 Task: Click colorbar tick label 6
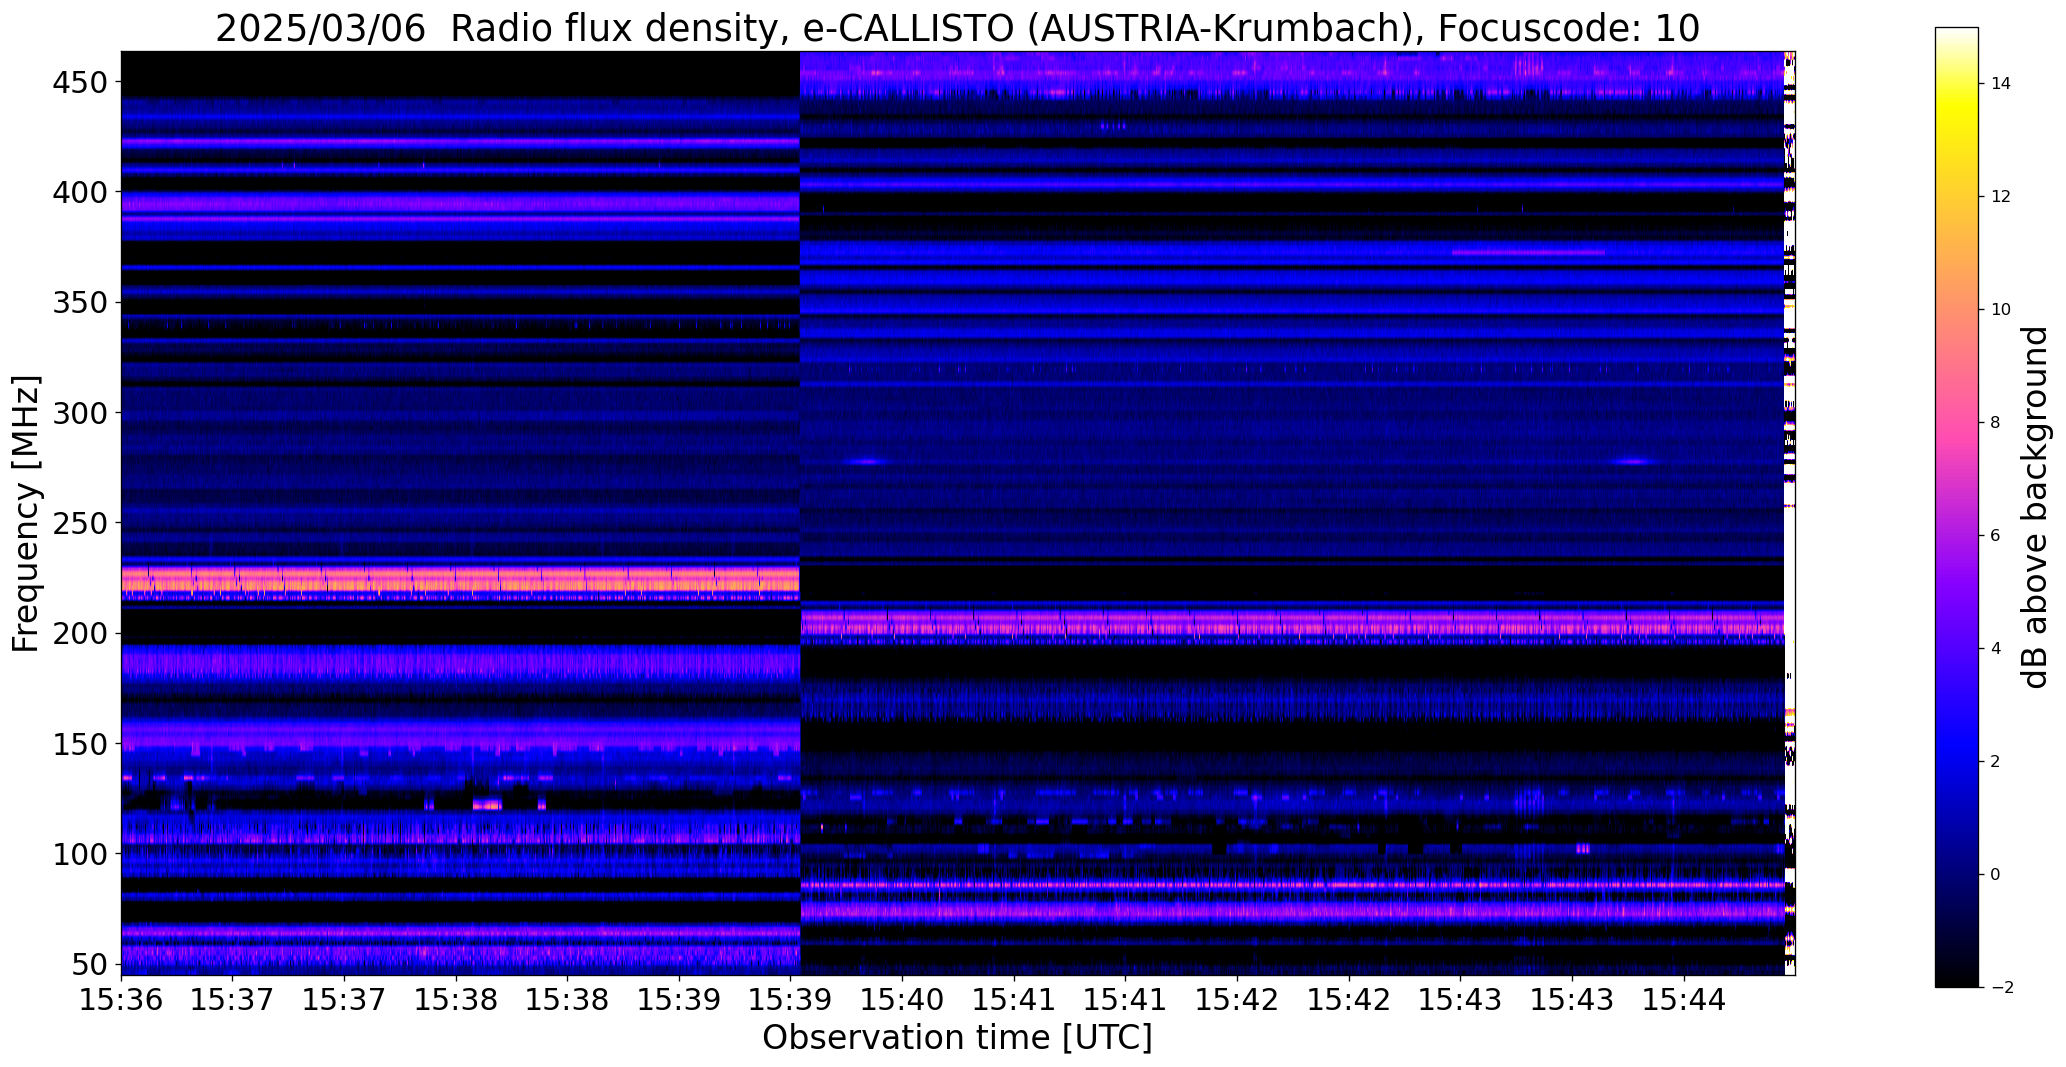1995,536
